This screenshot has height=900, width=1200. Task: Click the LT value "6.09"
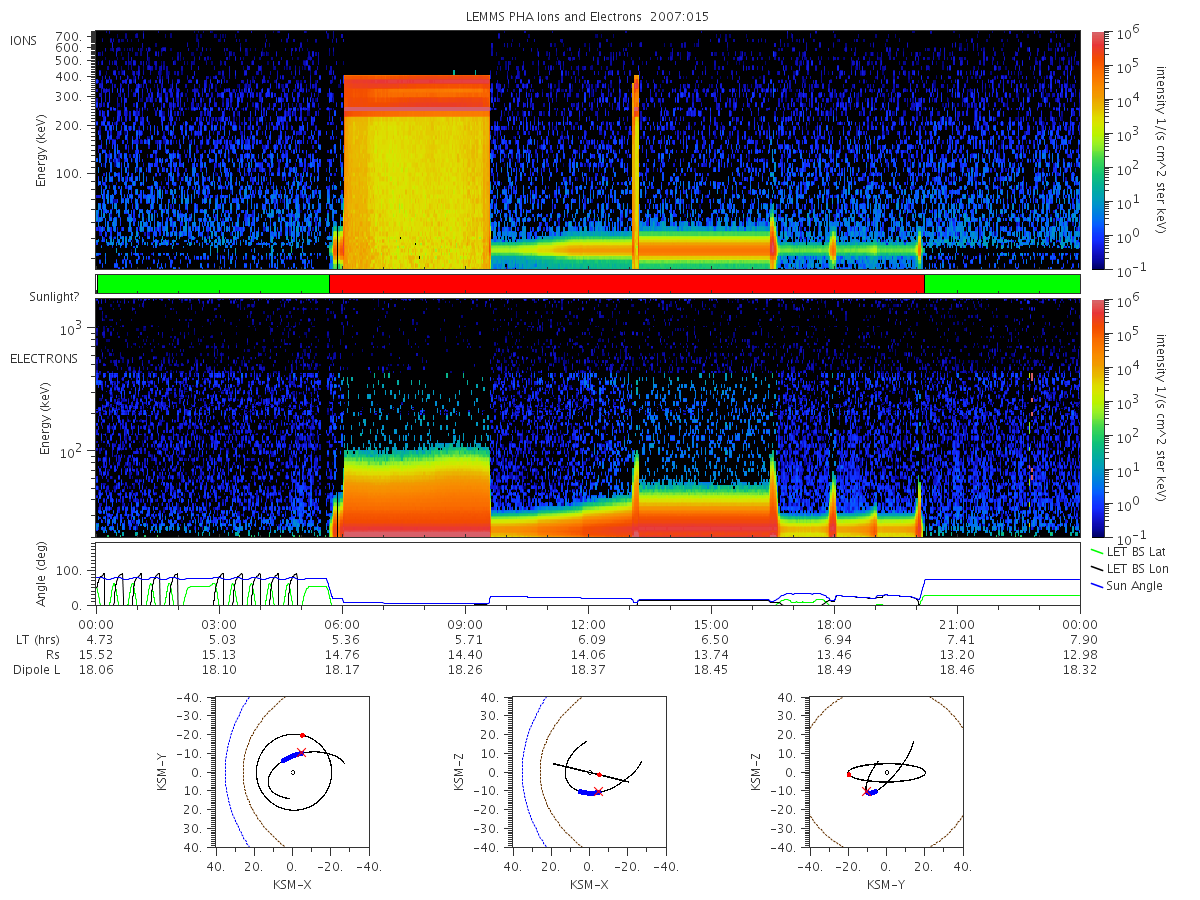click(x=588, y=638)
